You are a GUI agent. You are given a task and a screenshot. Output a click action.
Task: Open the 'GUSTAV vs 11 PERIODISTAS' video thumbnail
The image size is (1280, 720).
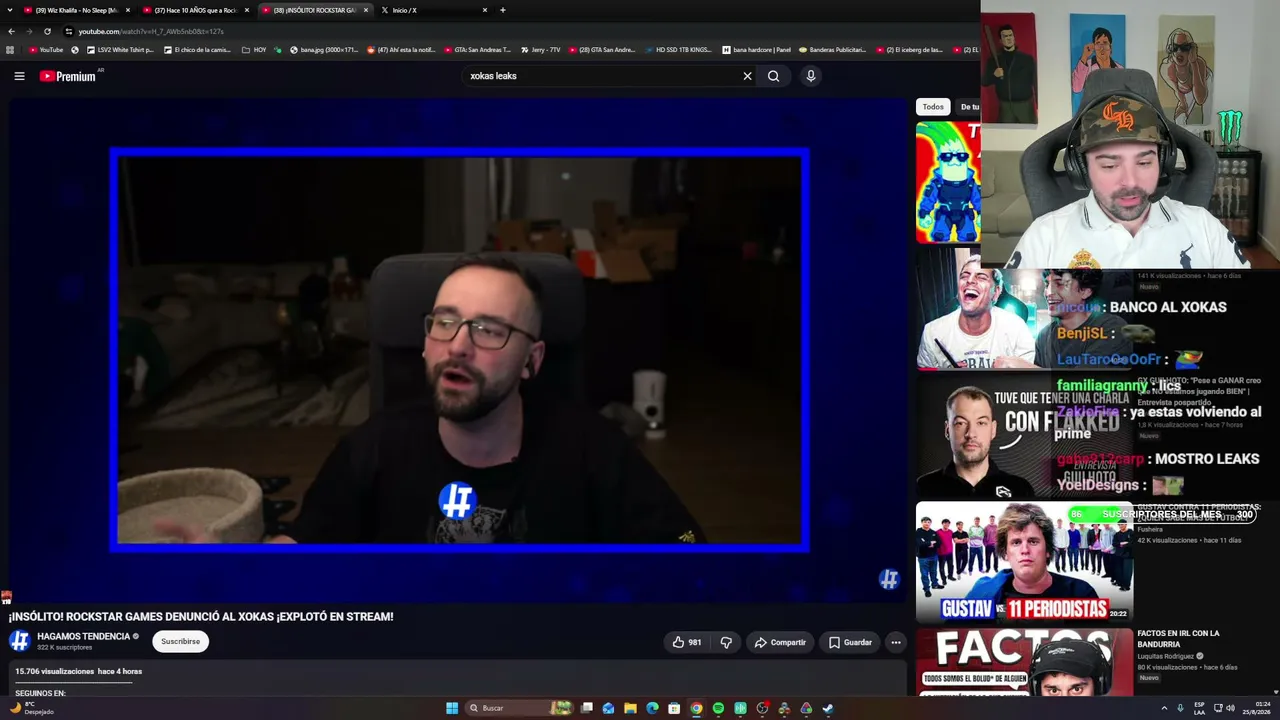1024,562
